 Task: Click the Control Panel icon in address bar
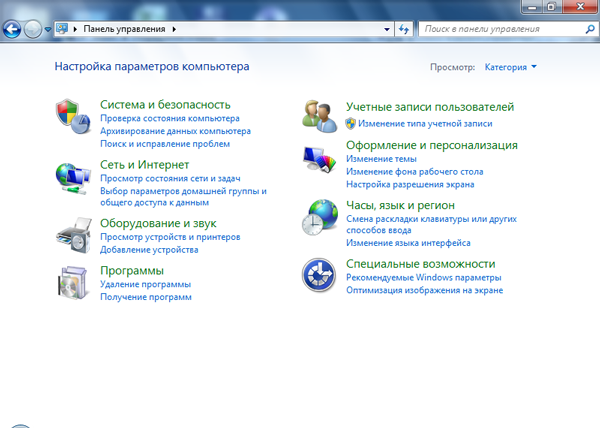[62, 29]
